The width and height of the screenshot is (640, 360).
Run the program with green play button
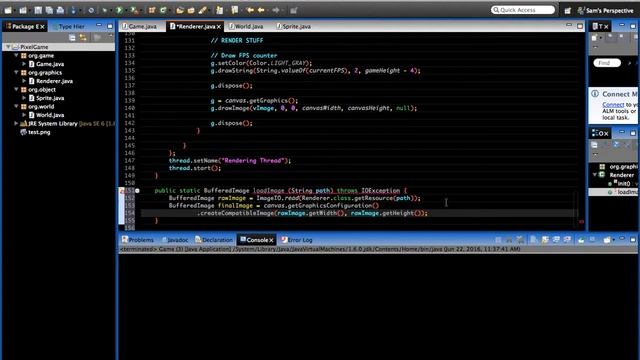coord(120,10)
